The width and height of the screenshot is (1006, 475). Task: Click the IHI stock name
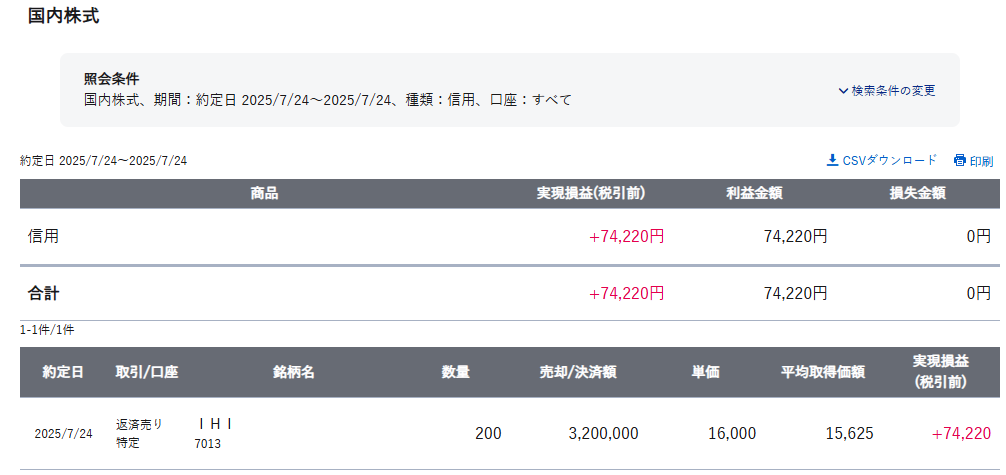pos(214,424)
